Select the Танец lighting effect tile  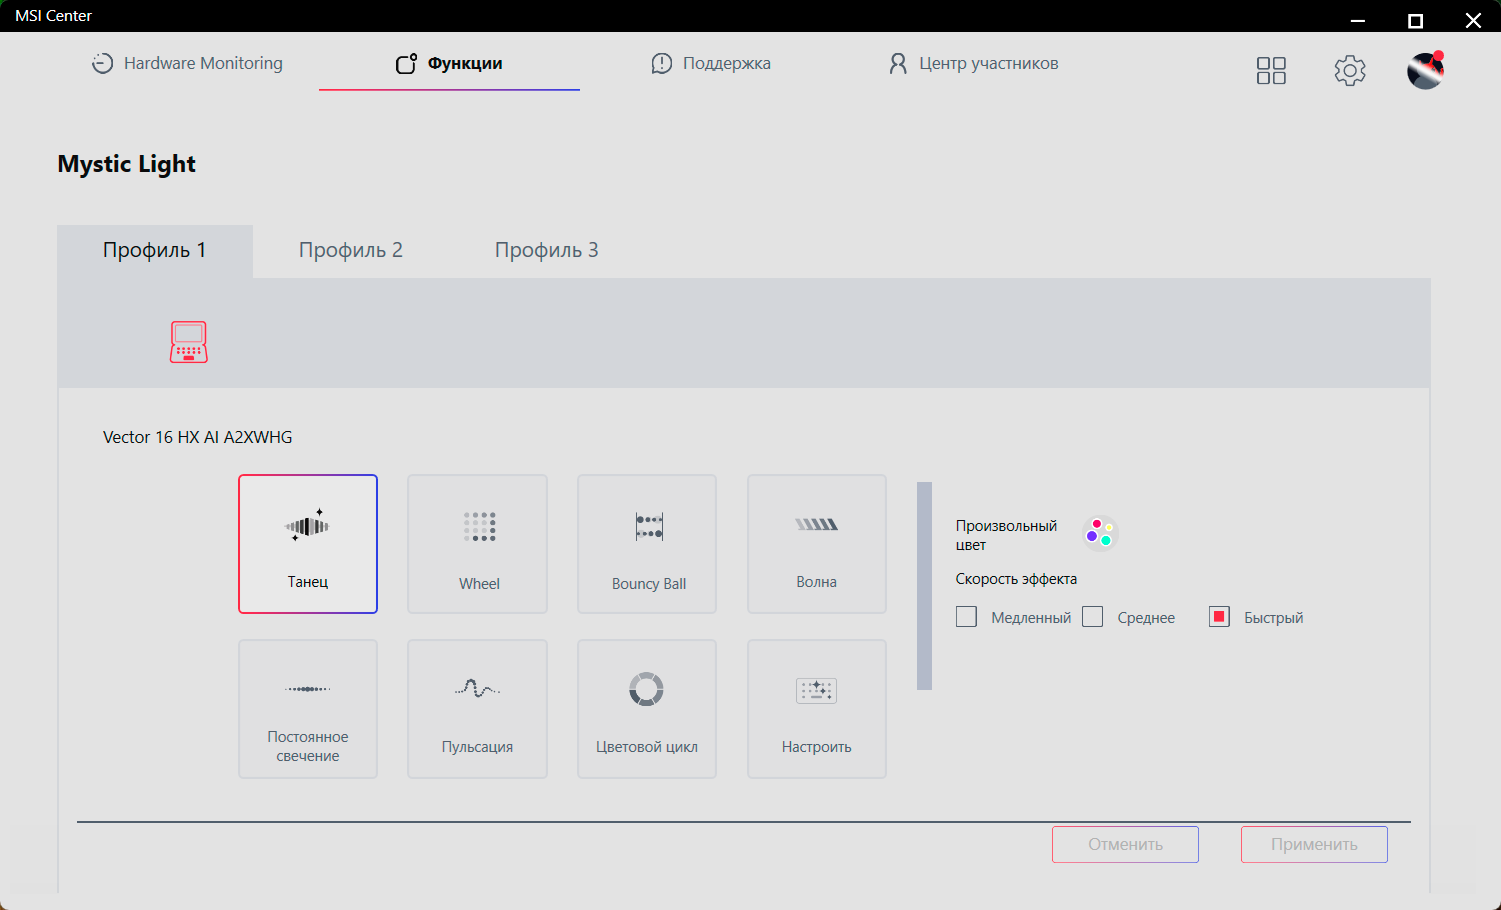pos(308,544)
